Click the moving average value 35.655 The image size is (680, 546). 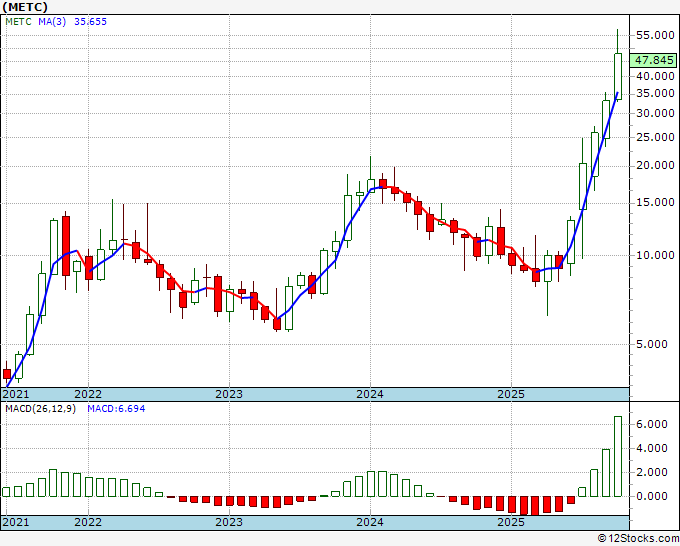[90, 22]
